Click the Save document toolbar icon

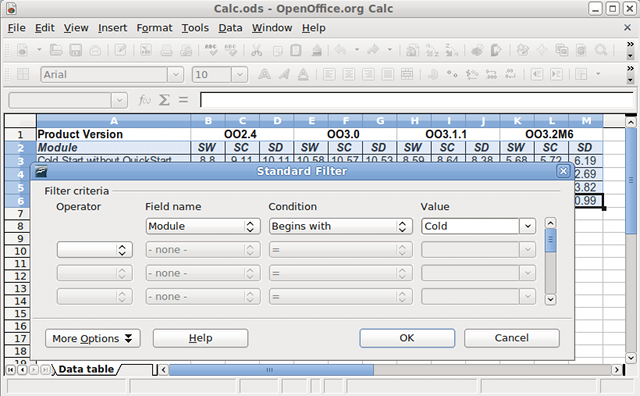coord(76,50)
